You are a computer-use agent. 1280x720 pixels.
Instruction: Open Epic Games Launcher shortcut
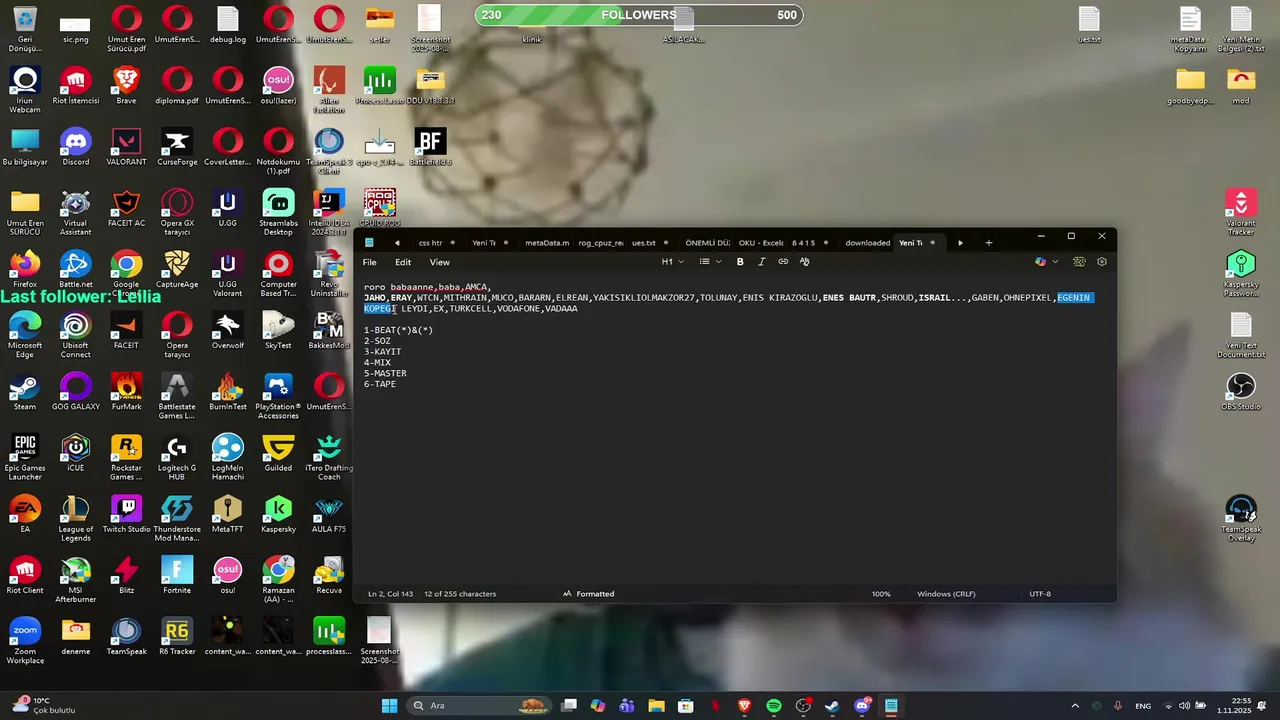(25, 457)
